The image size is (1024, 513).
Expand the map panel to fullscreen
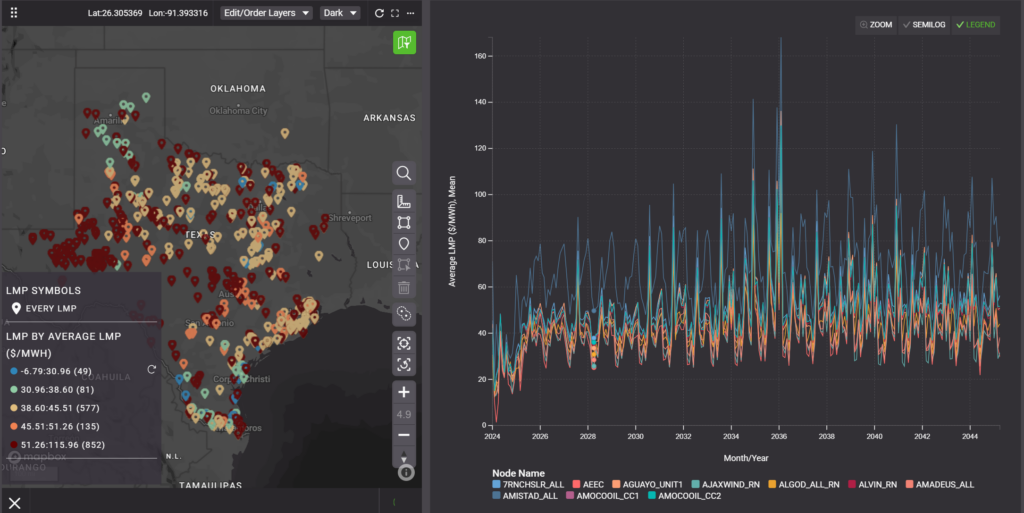pyautogui.click(x=395, y=13)
